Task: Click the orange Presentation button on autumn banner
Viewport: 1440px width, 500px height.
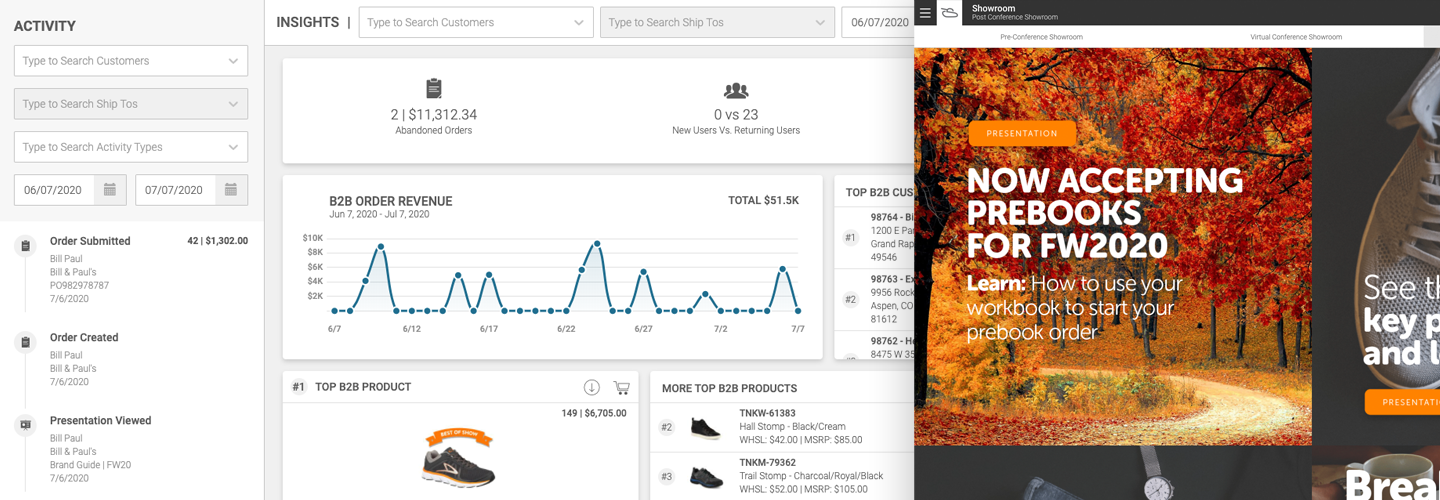Action: 1022,133
